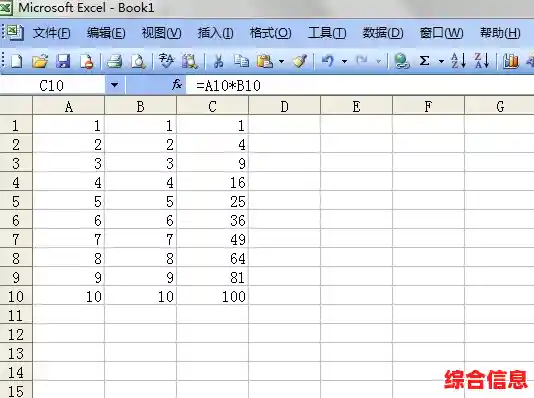Select cell A10 containing 10
534x398 pixels.
[x=68, y=296]
